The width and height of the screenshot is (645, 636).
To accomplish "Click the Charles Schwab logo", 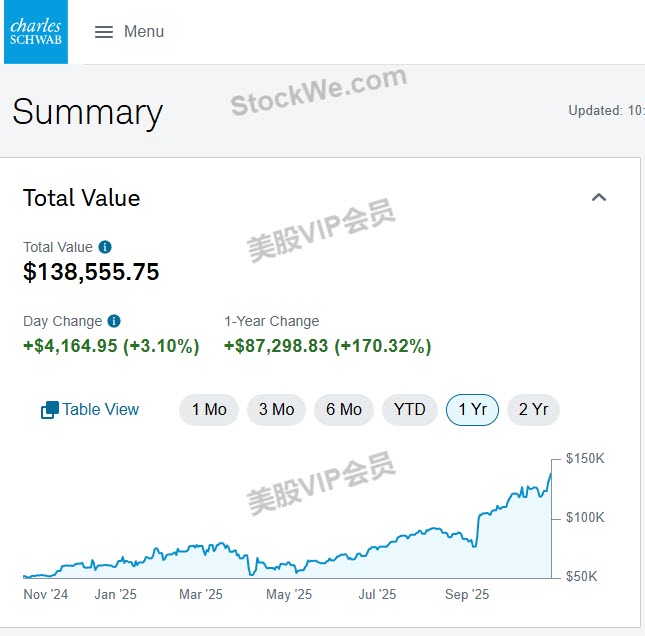I will click(36, 32).
